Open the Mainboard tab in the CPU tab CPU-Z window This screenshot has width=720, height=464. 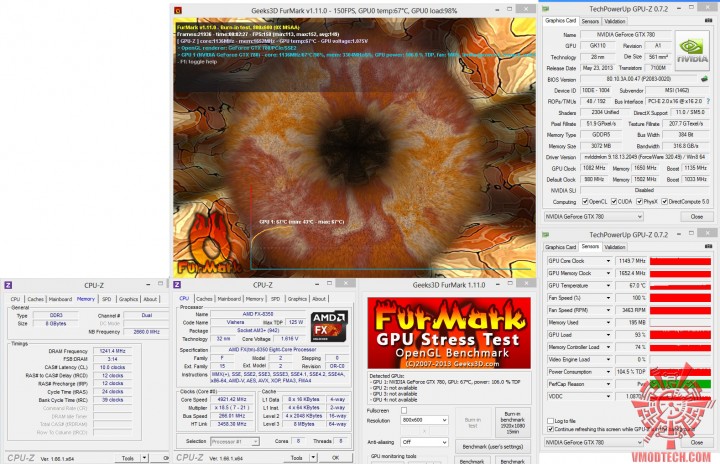point(229,299)
